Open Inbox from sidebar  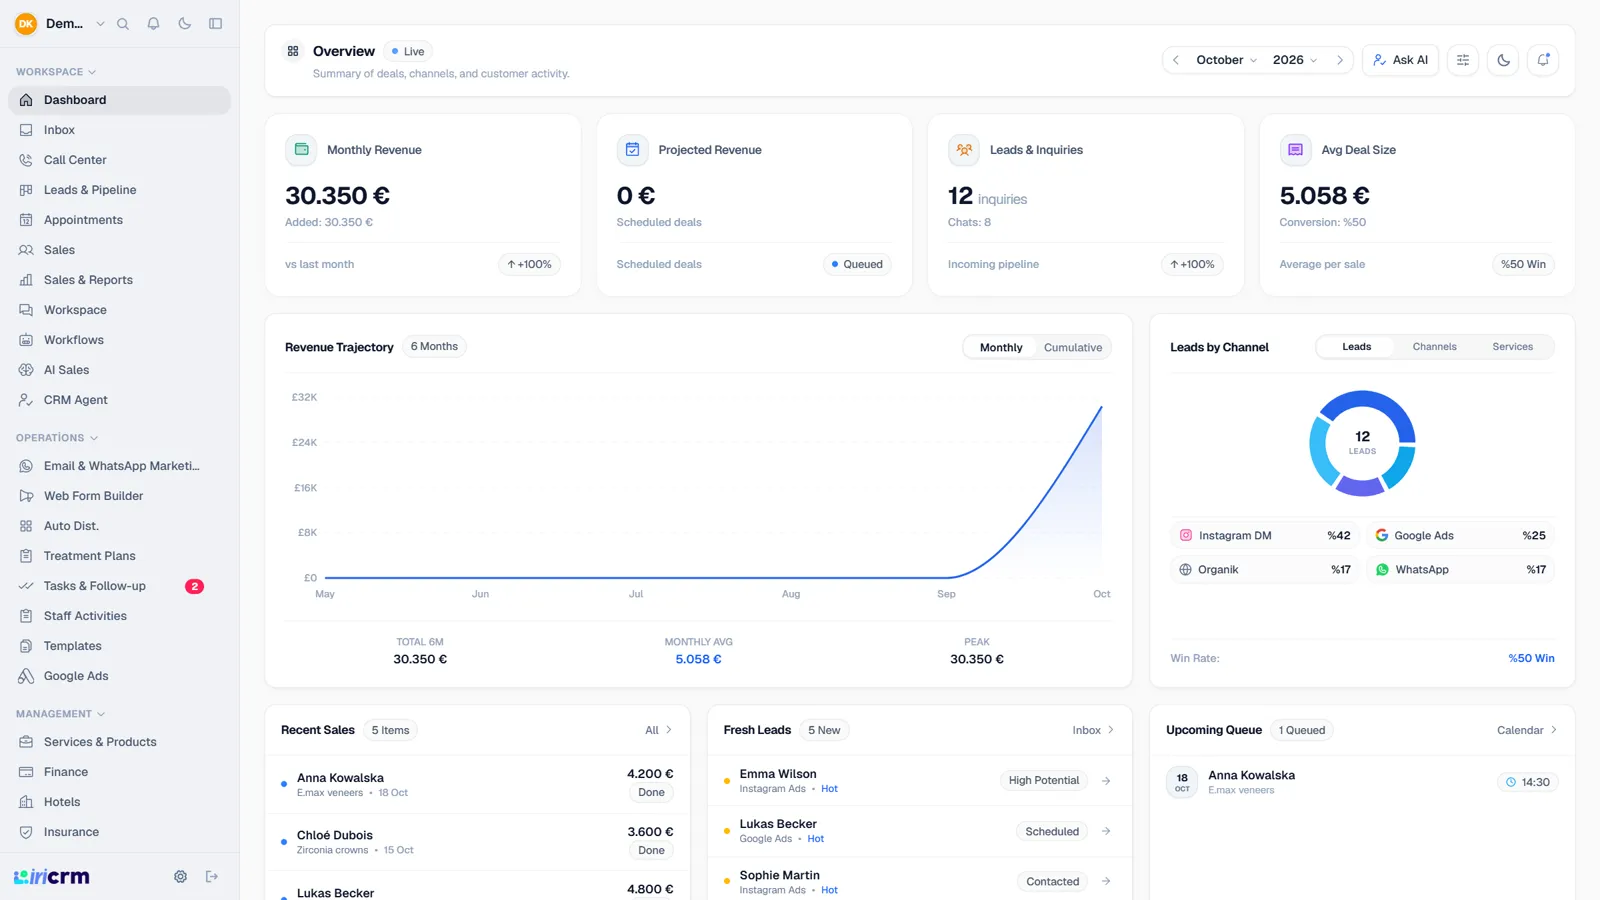point(119,130)
